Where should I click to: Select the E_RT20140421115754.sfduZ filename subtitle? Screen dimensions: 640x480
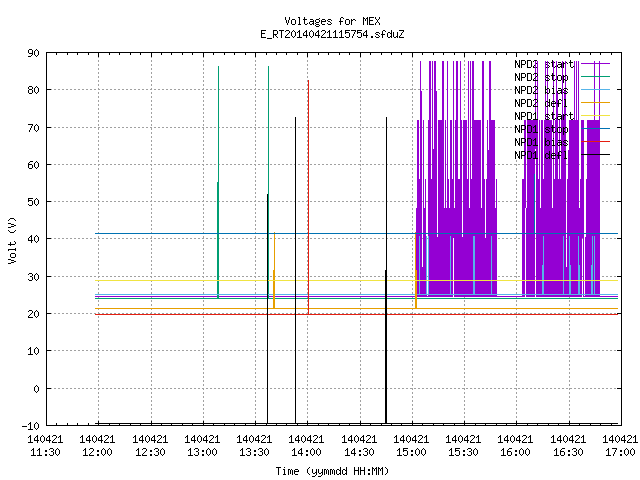pyautogui.click(x=332, y=34)
